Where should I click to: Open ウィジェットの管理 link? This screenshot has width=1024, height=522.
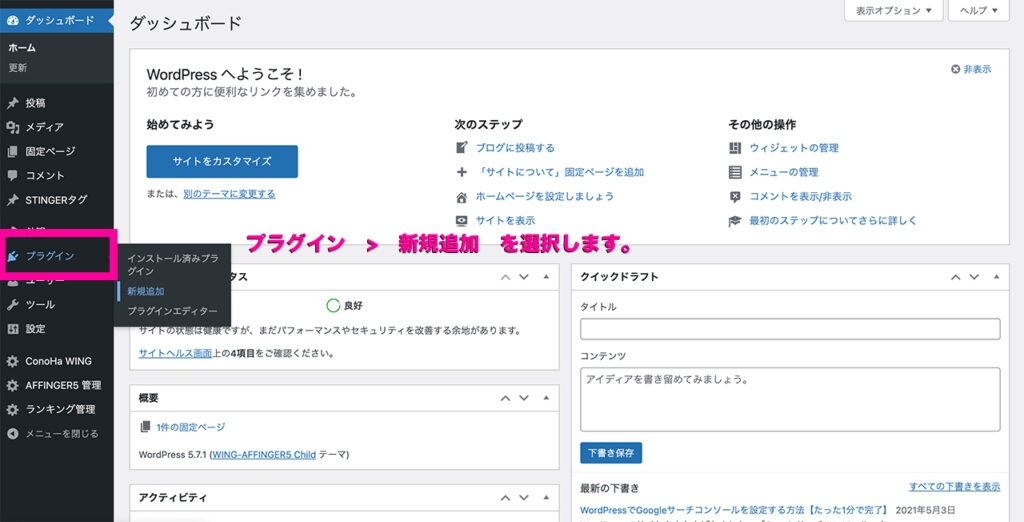(793, 148)
